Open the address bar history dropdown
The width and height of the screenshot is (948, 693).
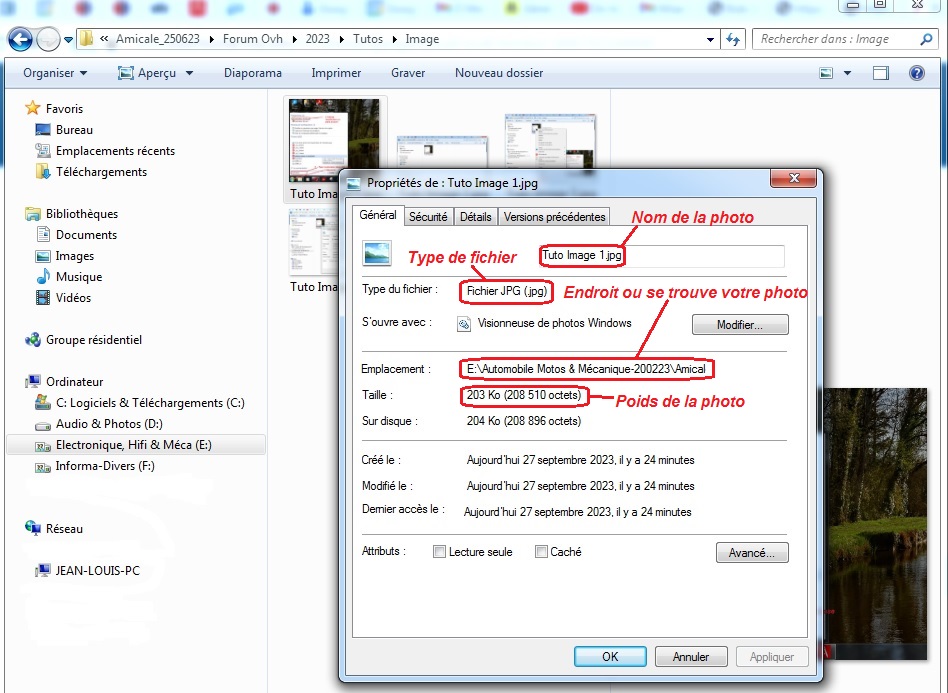711,40
